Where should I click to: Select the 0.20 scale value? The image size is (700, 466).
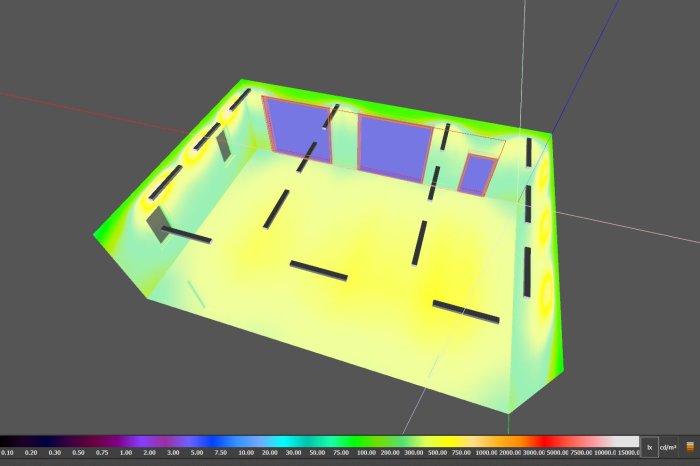coord(31,453)
